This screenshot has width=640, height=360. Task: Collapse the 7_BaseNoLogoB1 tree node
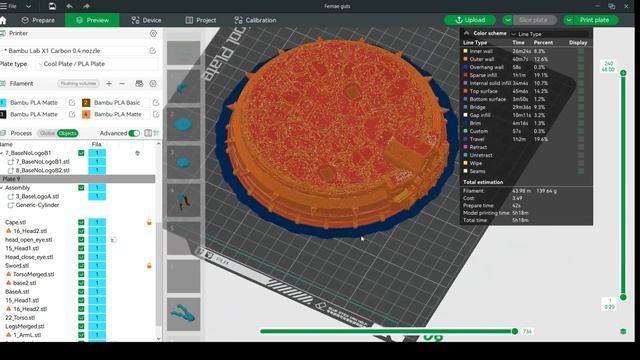coord(2,153)
